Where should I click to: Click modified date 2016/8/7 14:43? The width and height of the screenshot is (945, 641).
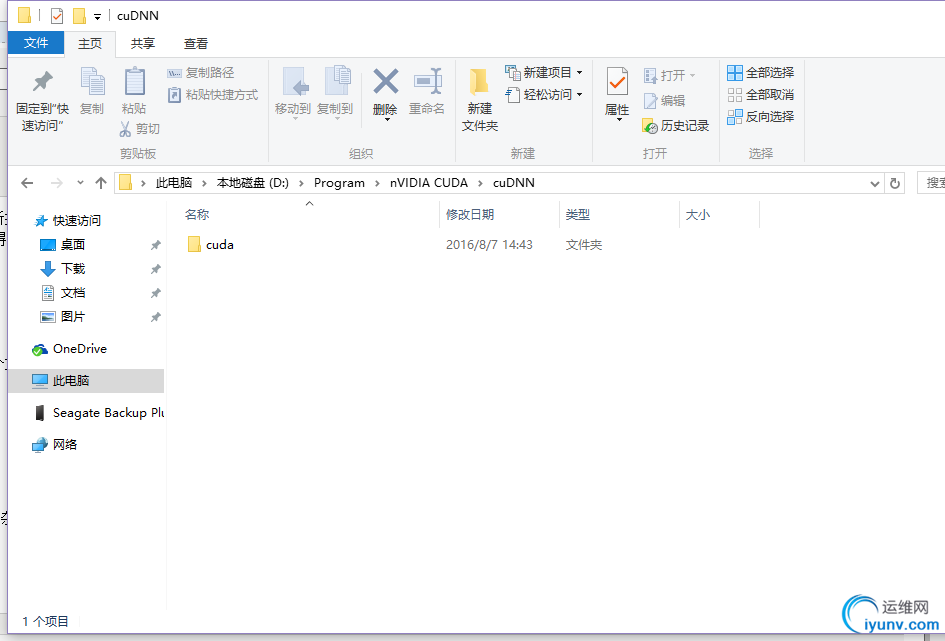coord(489,245)
